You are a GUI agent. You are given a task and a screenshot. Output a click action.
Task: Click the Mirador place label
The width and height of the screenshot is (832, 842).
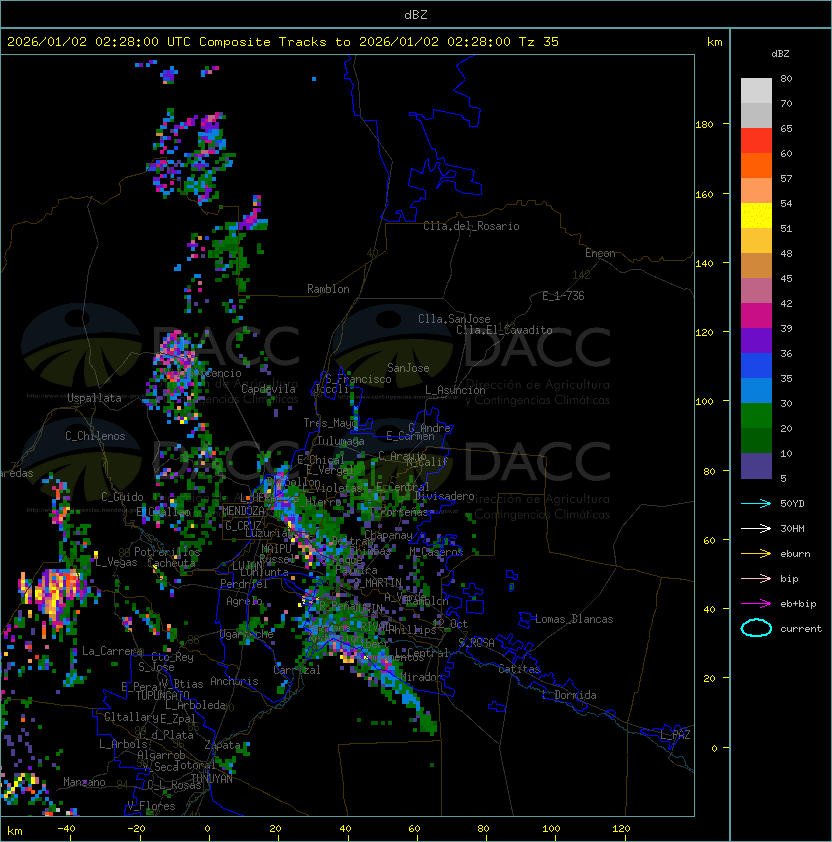pos(423,677)
